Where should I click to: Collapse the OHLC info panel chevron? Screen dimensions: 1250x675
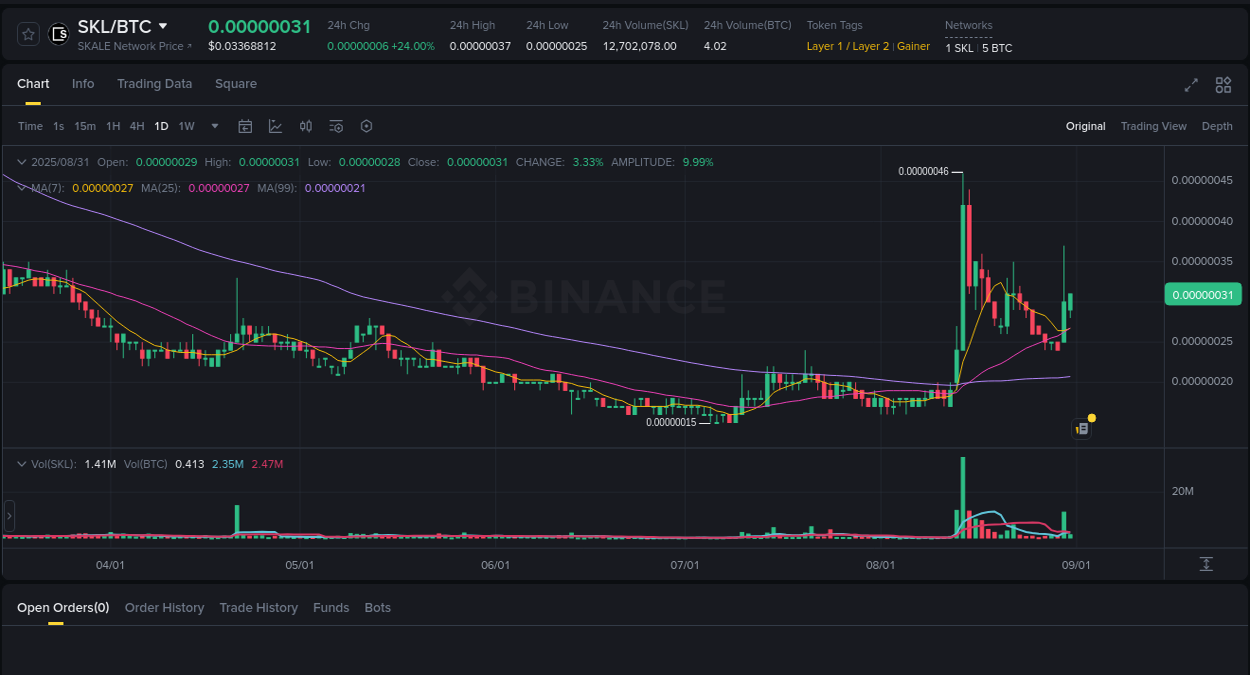(x=20, y=161)
